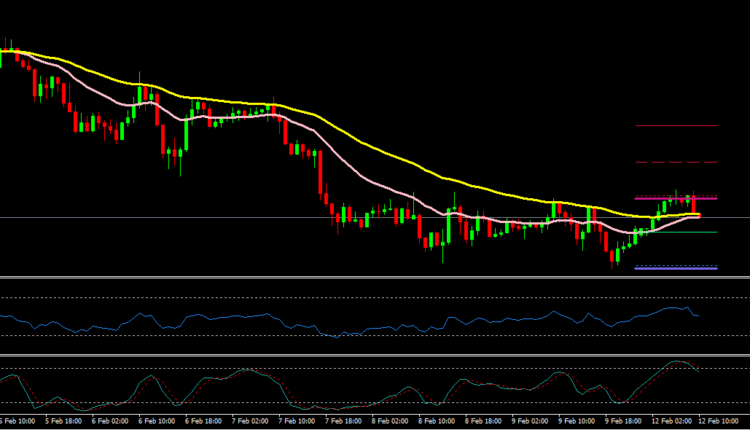The image size is (750, 430).
Task: Click the separator above the stochastic panel
Action: point(375,355)
